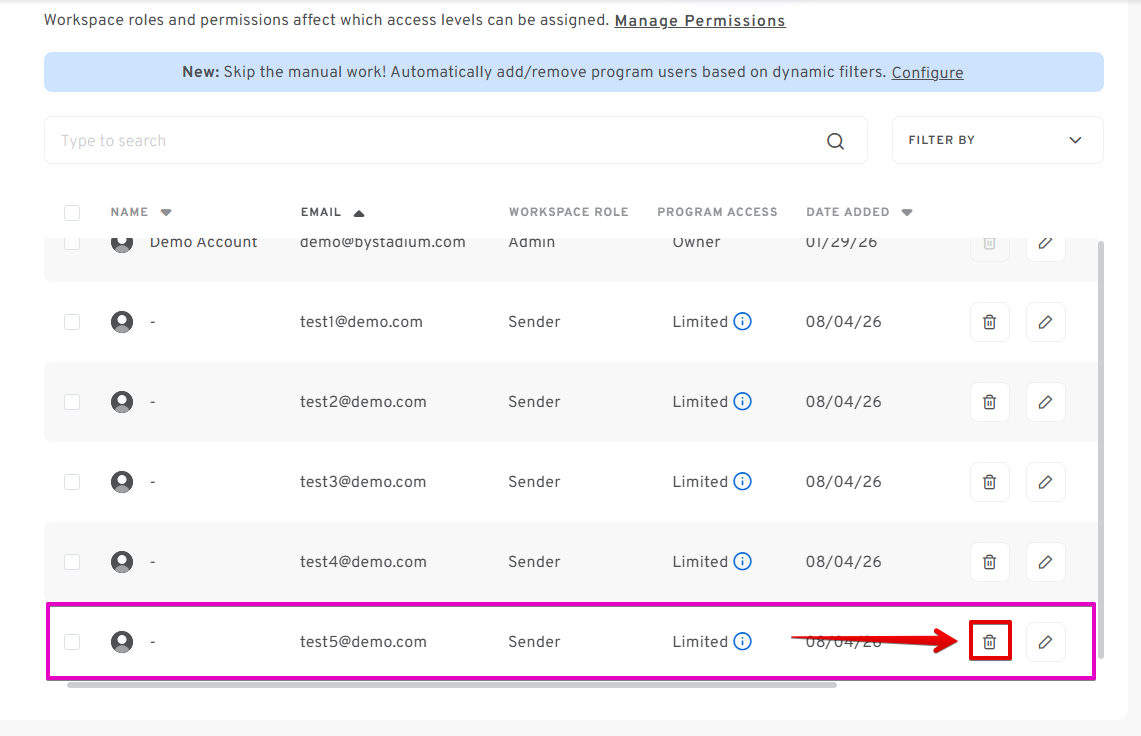Select the test3@demo.com row checkbox
Screen dimensions: 1141x736
[72, 482]
